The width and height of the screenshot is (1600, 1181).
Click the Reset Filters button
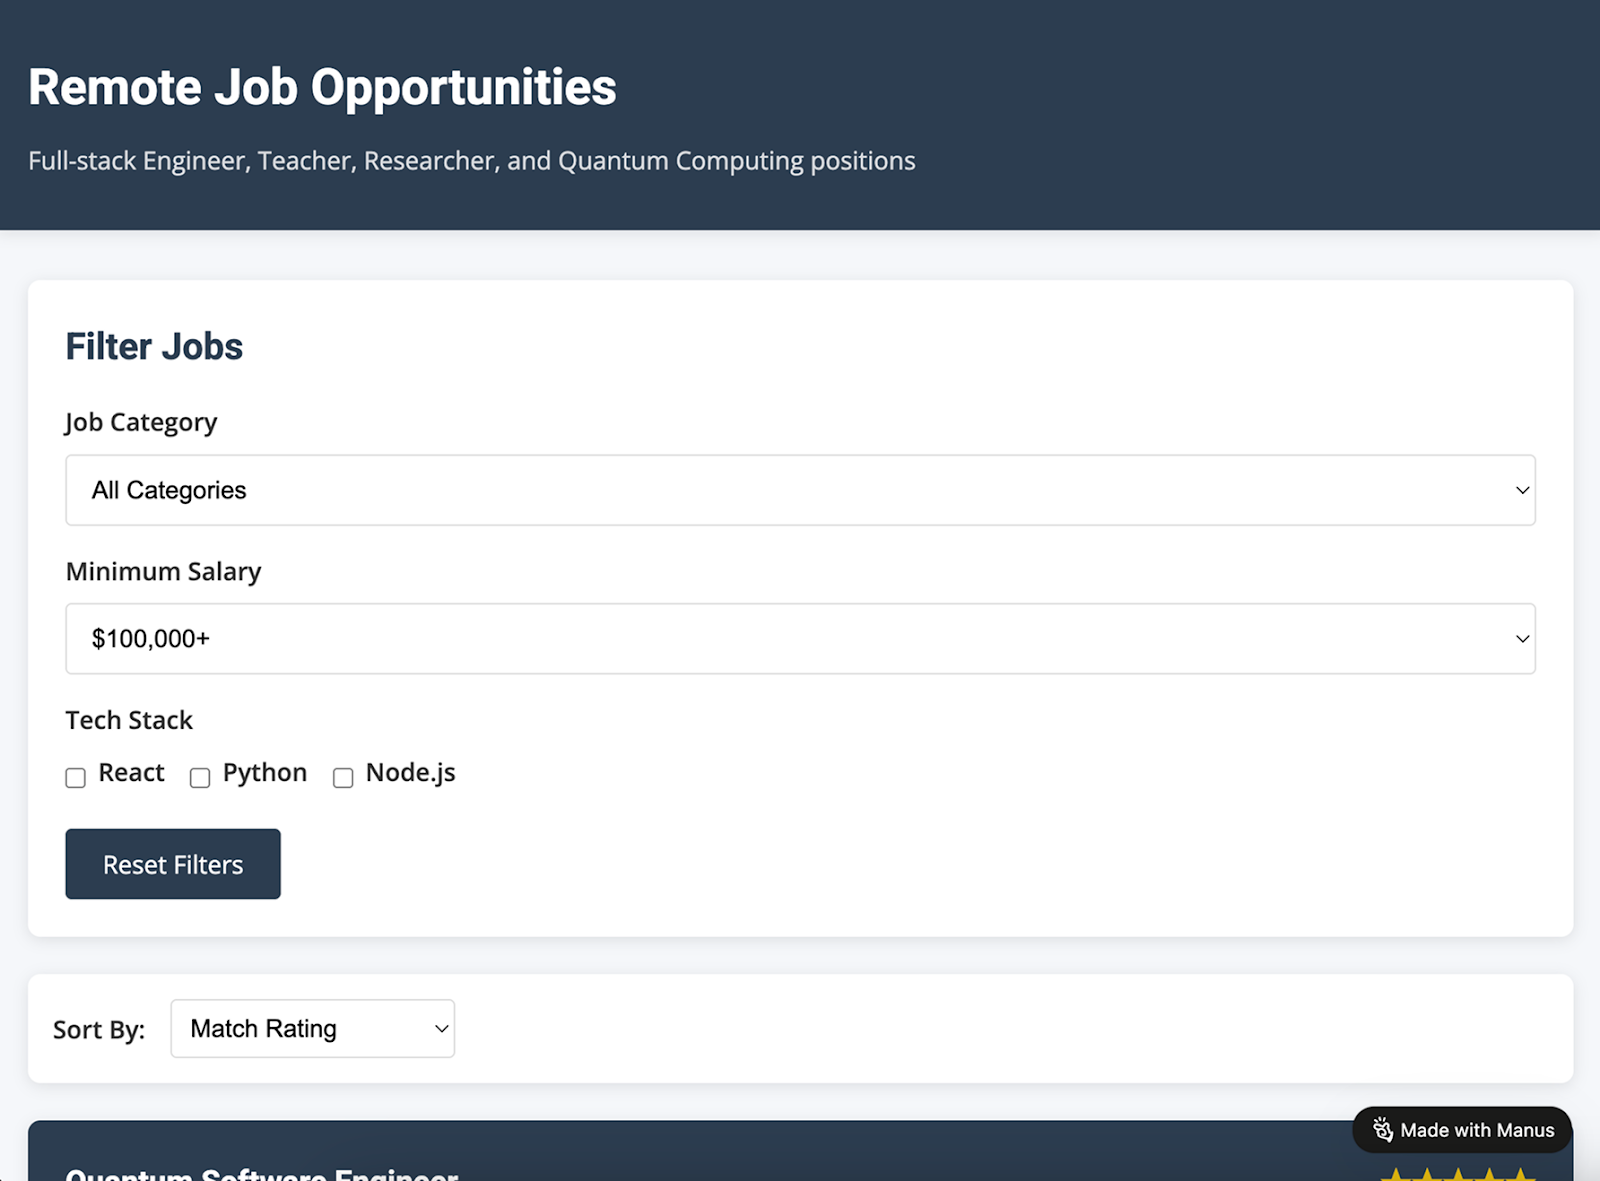(x=173, y=864)
